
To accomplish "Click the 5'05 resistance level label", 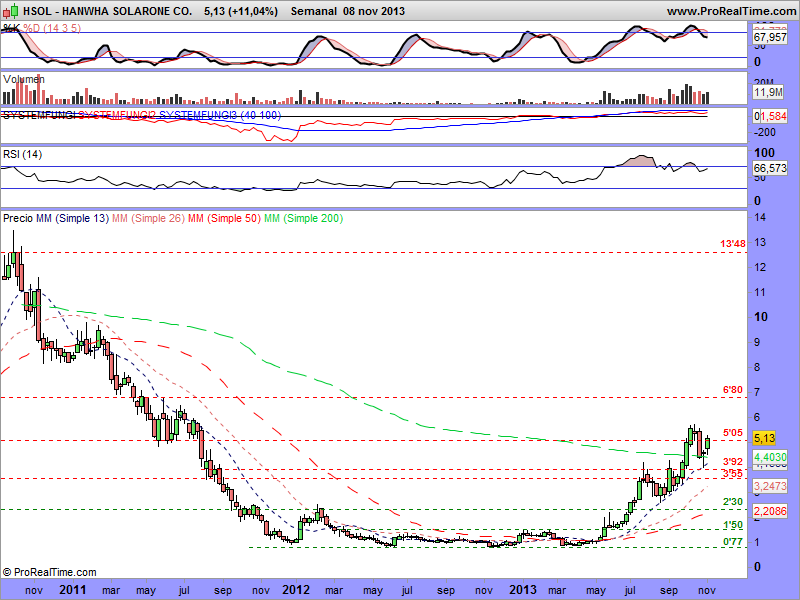I will (733, 433).
